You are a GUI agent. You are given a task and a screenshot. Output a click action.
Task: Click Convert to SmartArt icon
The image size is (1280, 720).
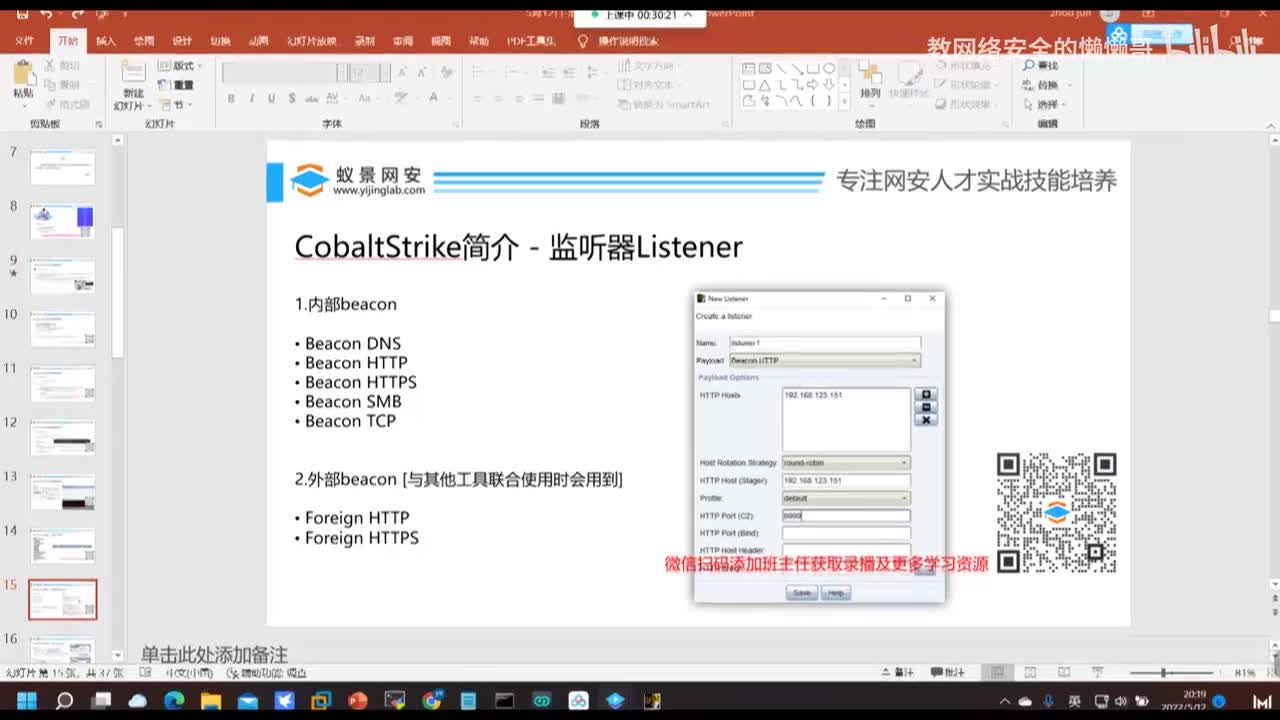(623, 104)
